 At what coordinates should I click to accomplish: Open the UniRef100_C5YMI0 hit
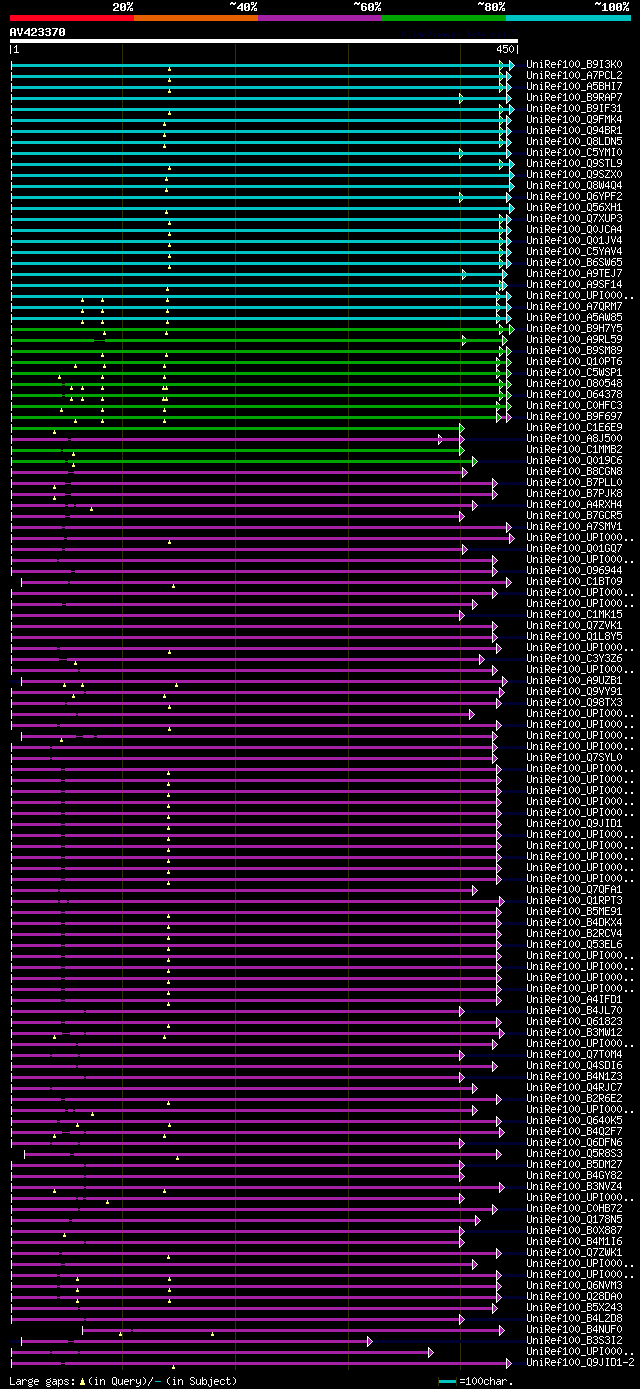coord(575,153)
